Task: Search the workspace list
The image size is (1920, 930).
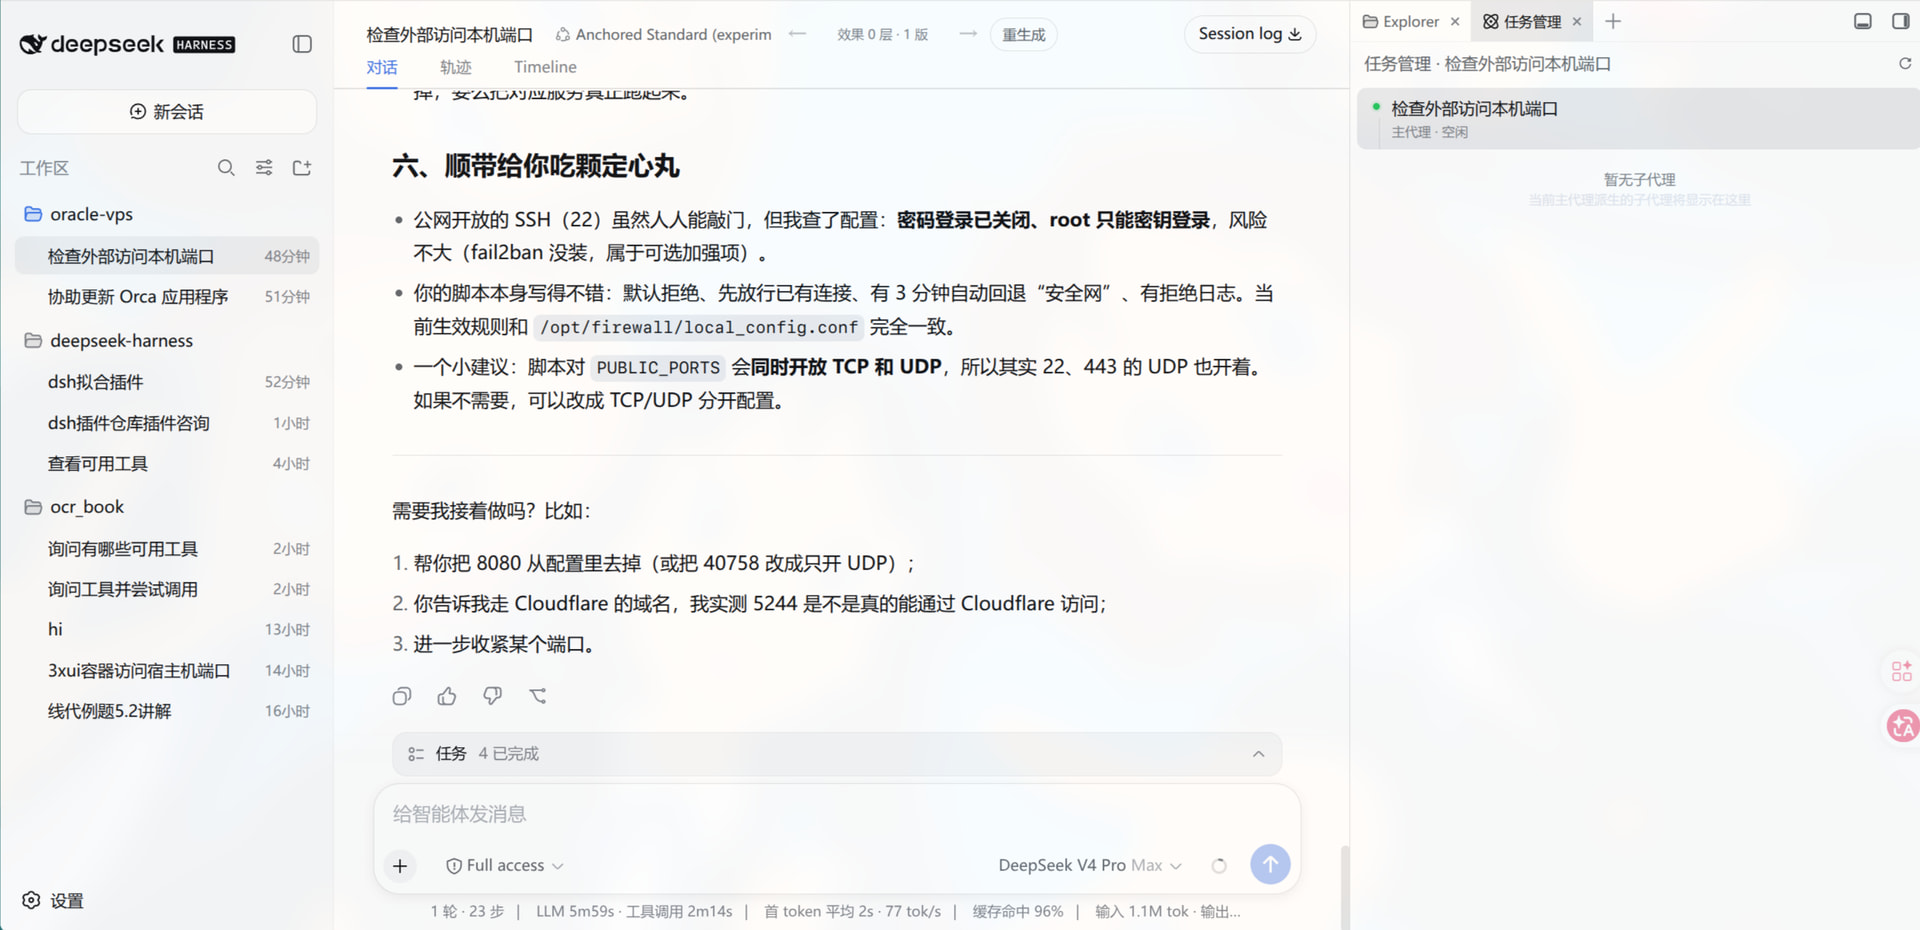Action: pyautogui.click(x=226, y=168)
